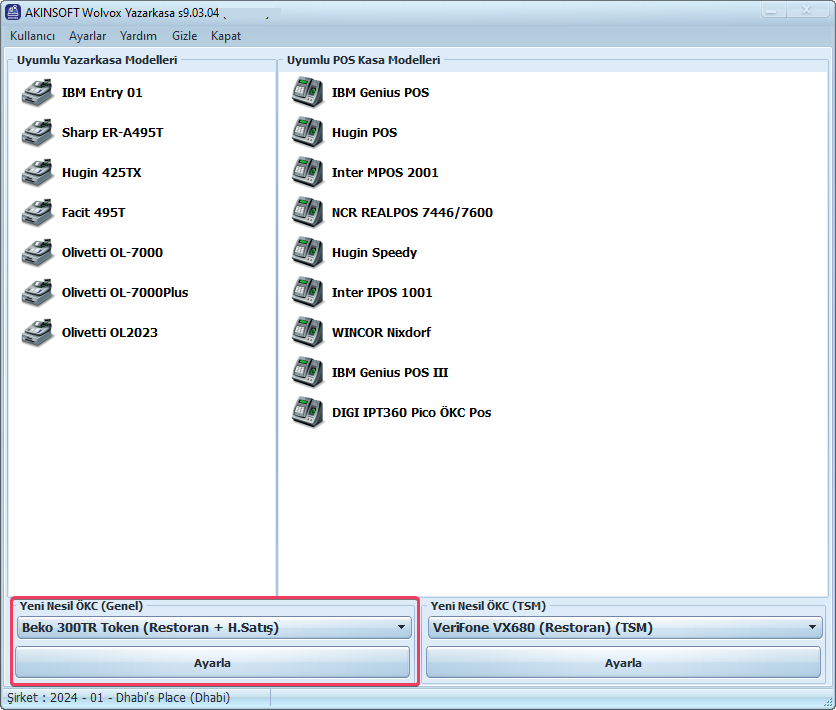Select the Sharp ER-A495T register icon
The height and width of the screenshot is (710, 836).
(37, 133)
